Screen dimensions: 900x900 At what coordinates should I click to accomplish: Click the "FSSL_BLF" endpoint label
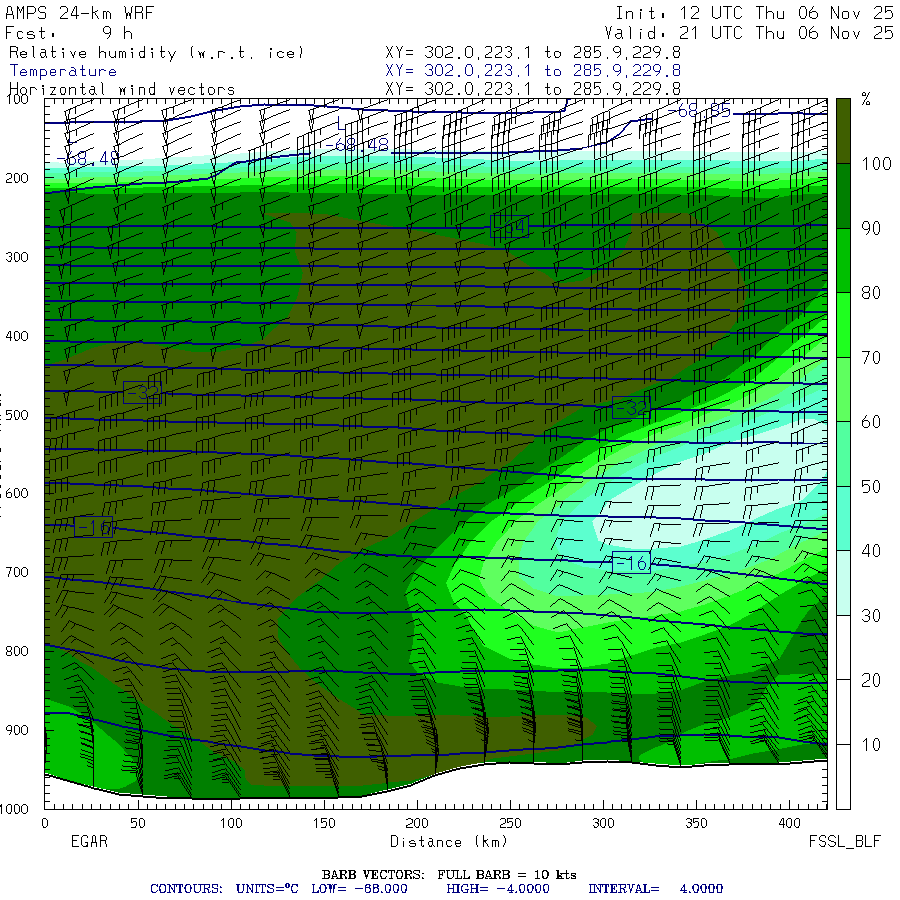click(844, 841)
